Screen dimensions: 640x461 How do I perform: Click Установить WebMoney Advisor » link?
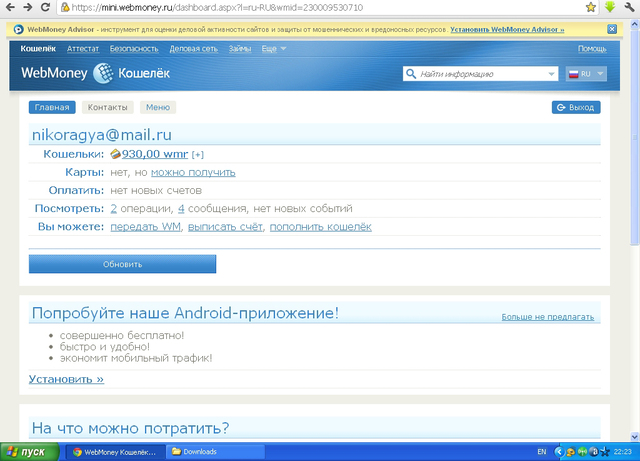point(507,29)
